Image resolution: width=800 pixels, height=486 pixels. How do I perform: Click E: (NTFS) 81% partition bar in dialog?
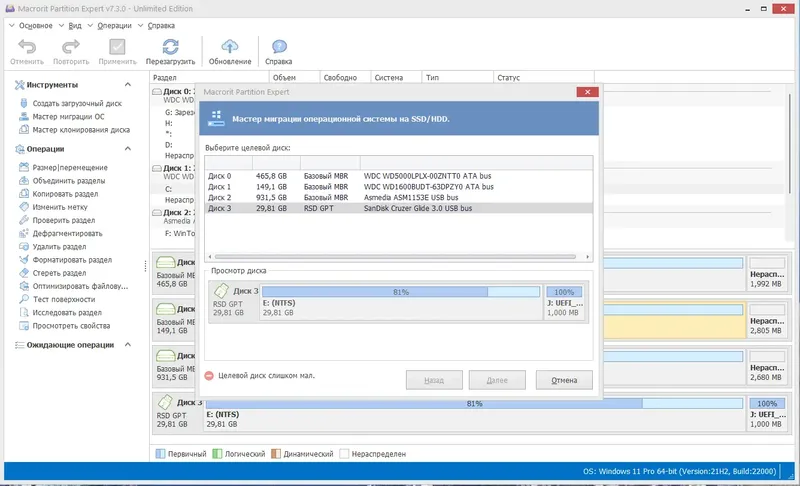401,292
